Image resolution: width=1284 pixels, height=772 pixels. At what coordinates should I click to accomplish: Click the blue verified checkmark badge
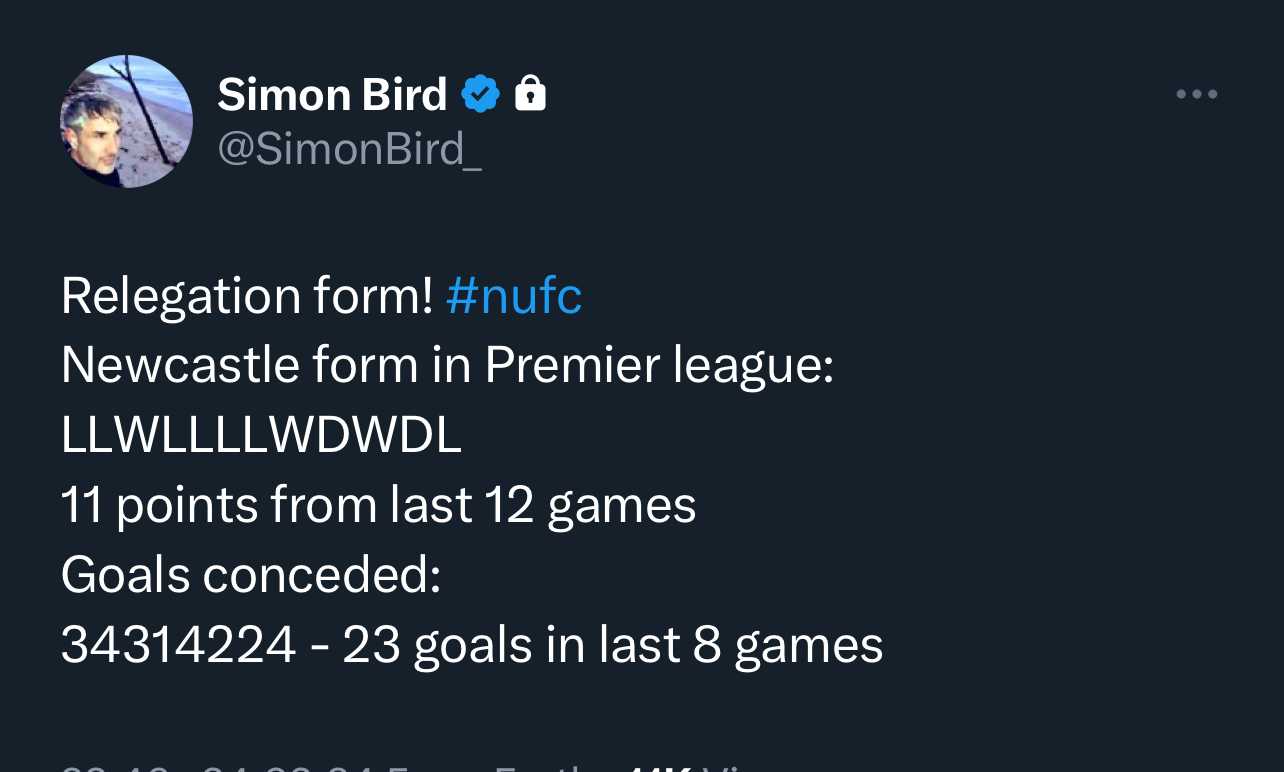coord(480,95)
